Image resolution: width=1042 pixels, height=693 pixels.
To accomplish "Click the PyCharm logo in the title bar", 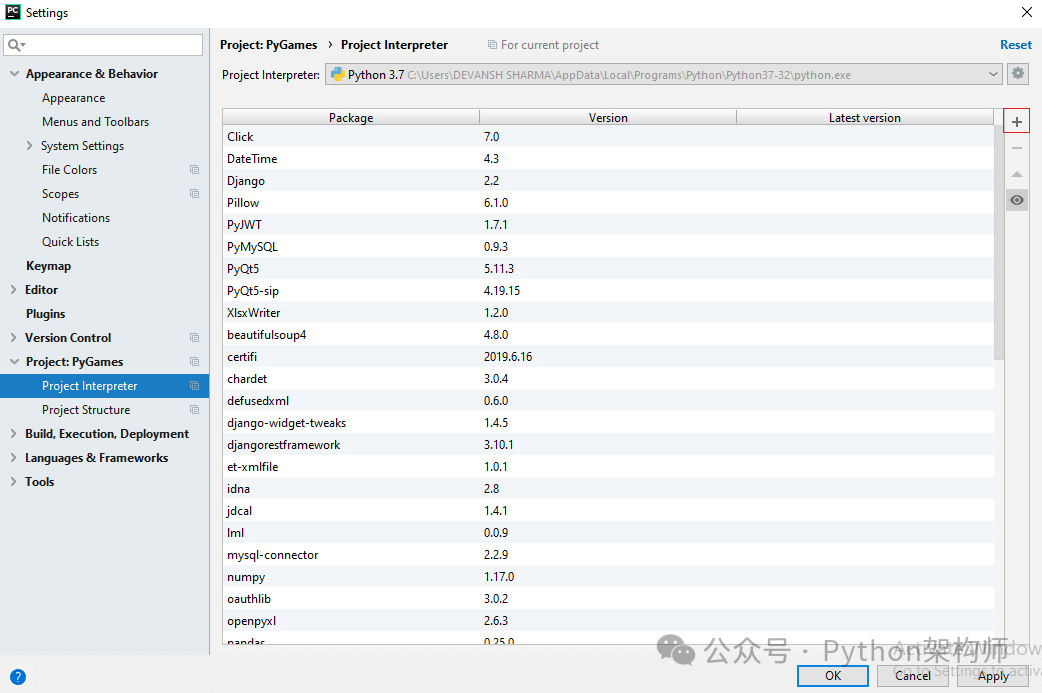I will 13,12.
